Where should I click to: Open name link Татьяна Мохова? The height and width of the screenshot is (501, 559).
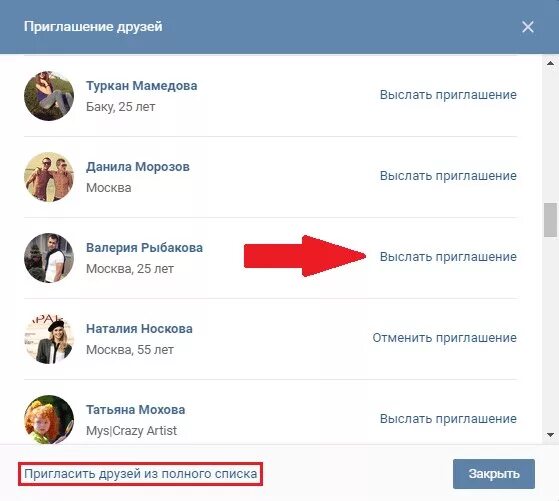point(135,409)
